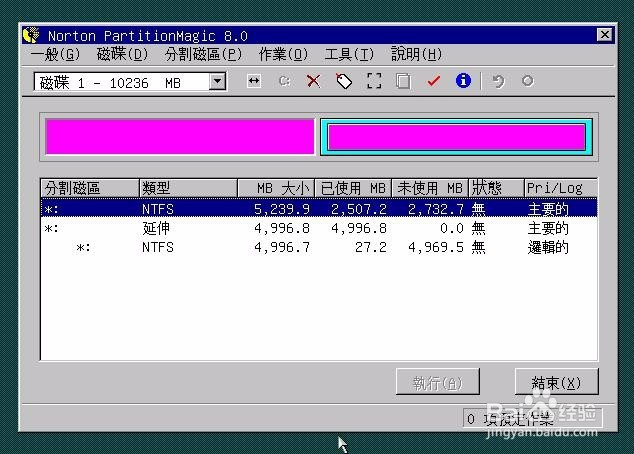Click the 未使用 MB column header
This screenshot has width=634, height=454.
coord(430,188)
